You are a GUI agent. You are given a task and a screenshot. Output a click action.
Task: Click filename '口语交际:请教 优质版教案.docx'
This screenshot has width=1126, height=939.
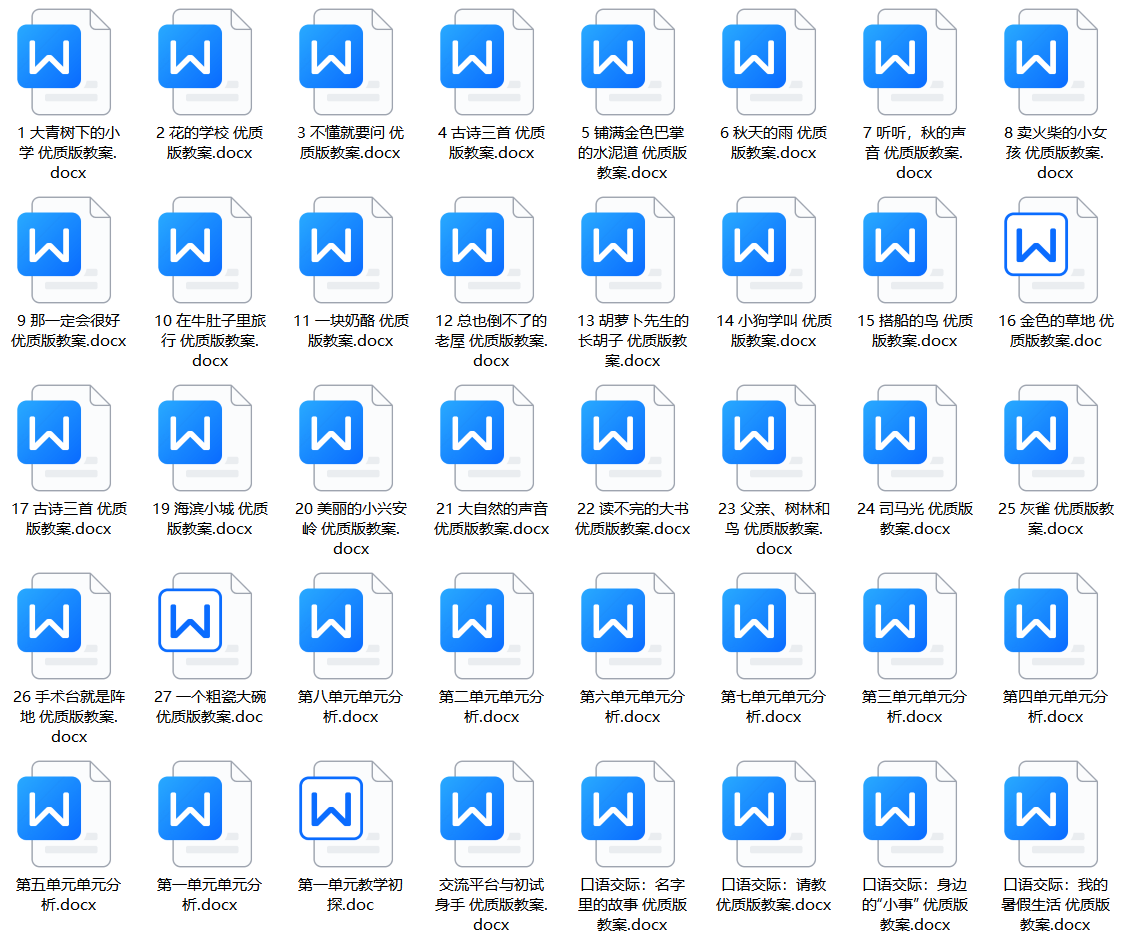point(773,895)
